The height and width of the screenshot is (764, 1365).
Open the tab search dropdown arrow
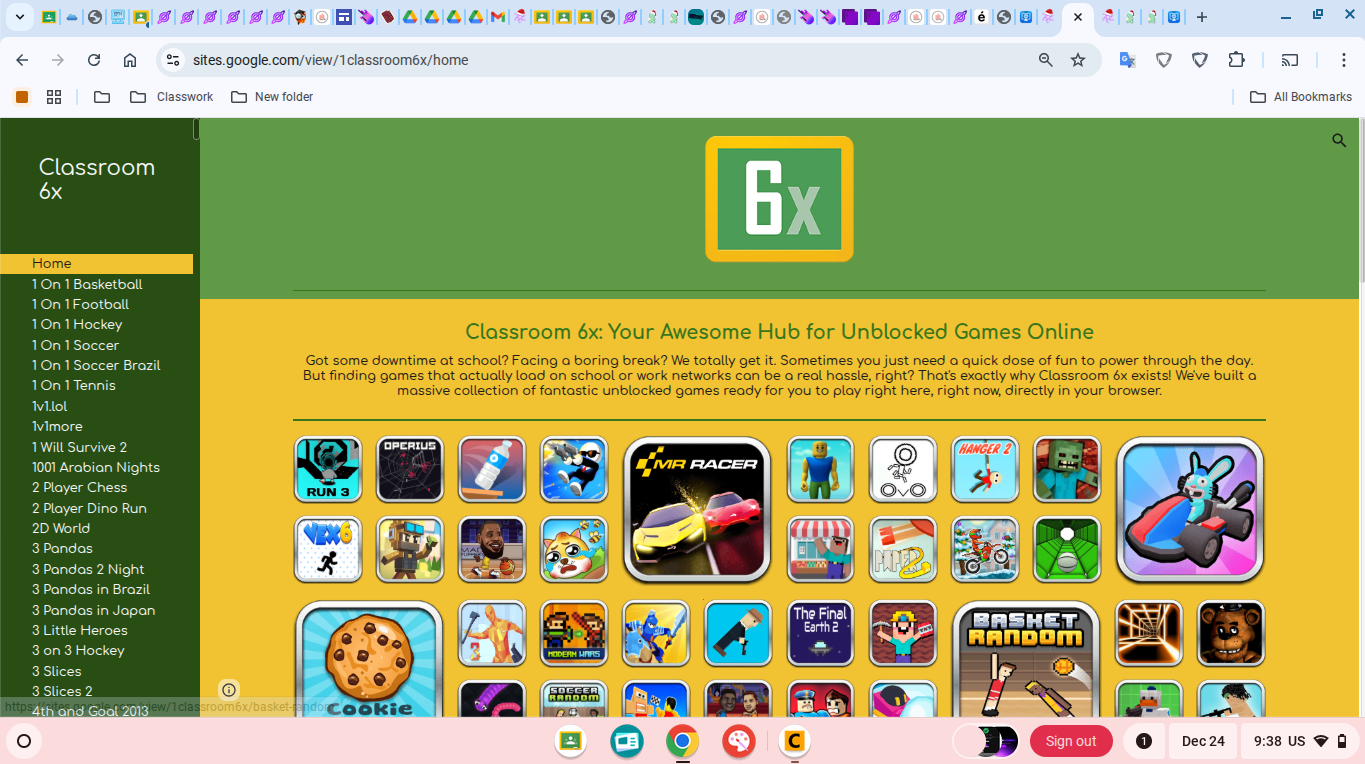point(19,17)
